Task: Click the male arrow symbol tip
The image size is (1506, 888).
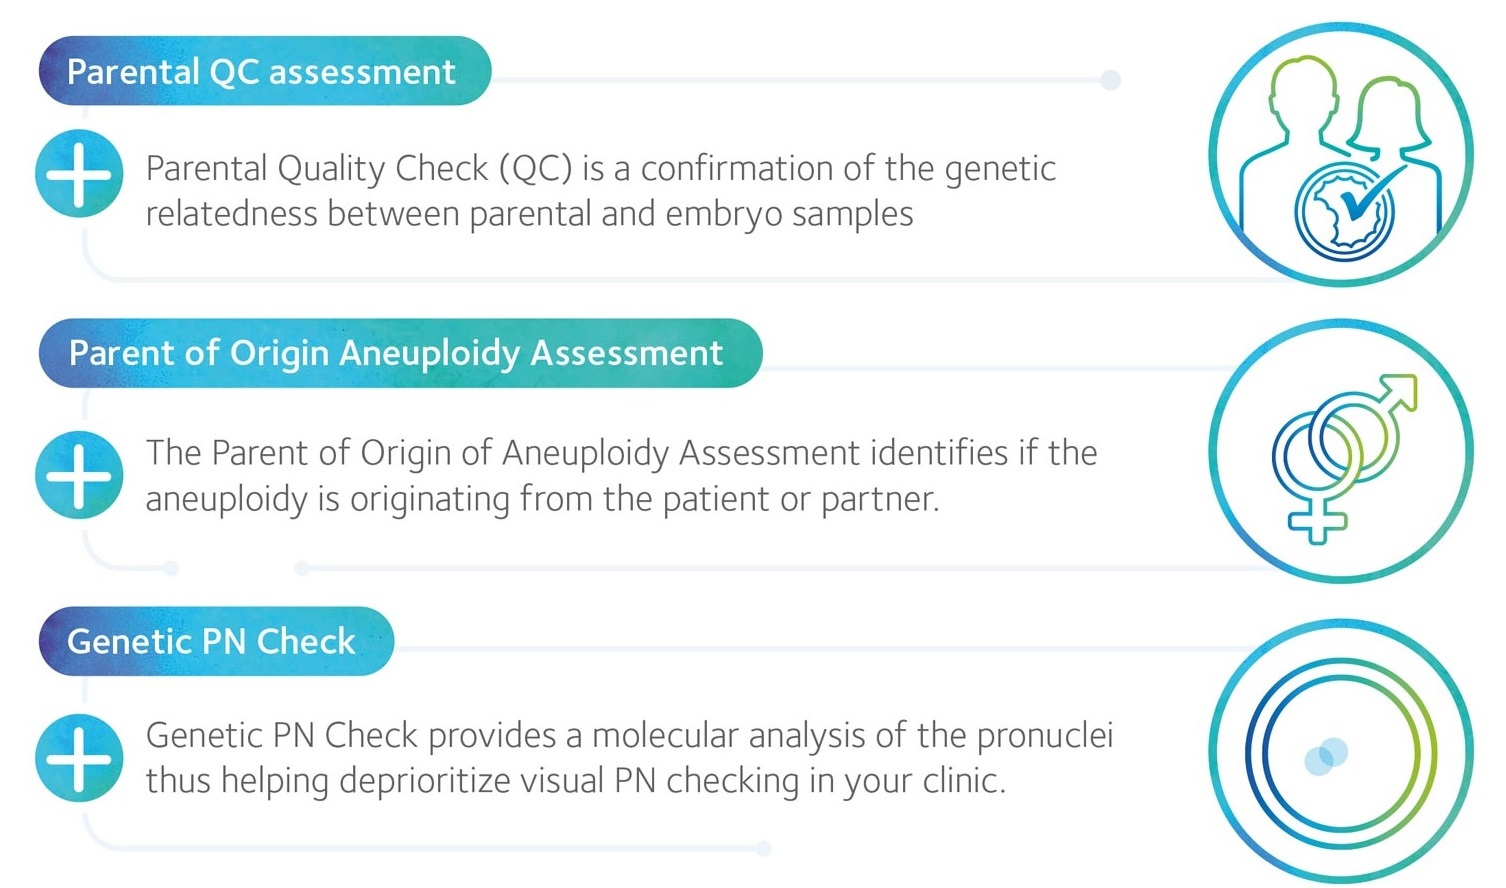Action: (x=1400, y=392)
